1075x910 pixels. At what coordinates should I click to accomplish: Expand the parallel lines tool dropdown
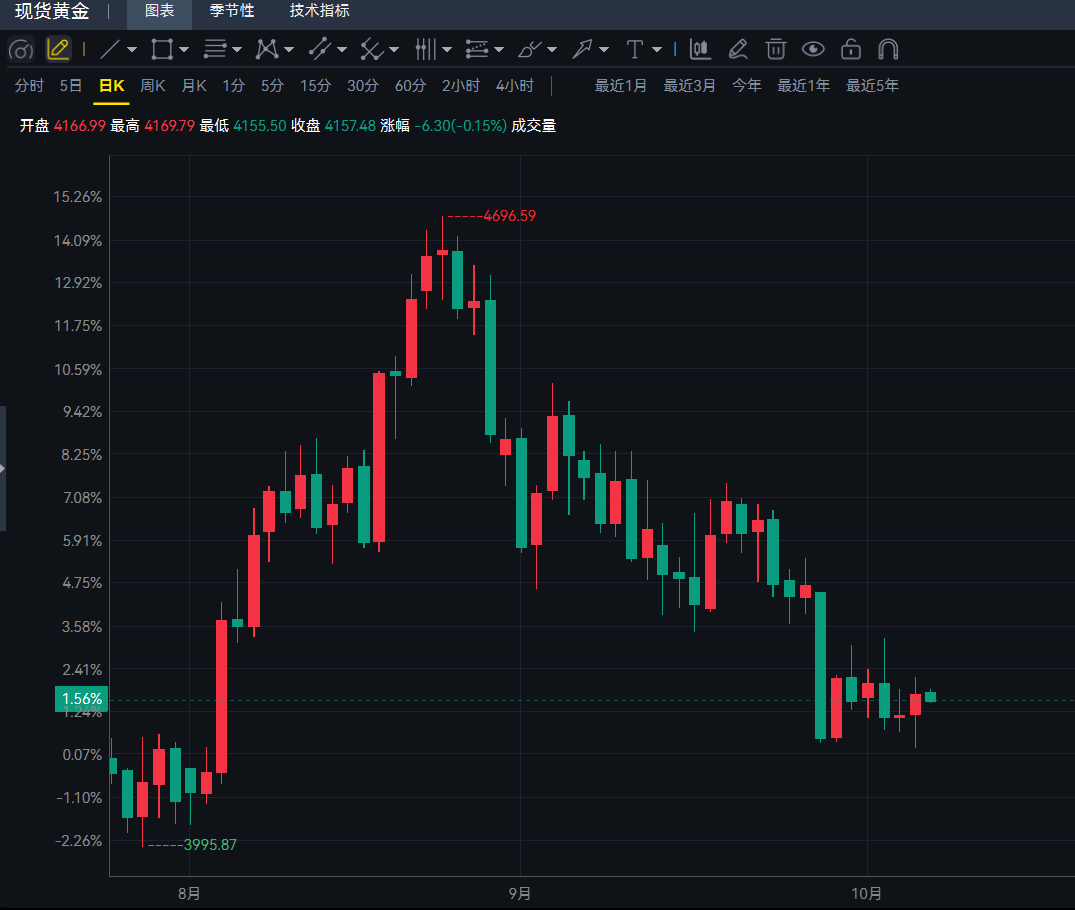point(237,49)
